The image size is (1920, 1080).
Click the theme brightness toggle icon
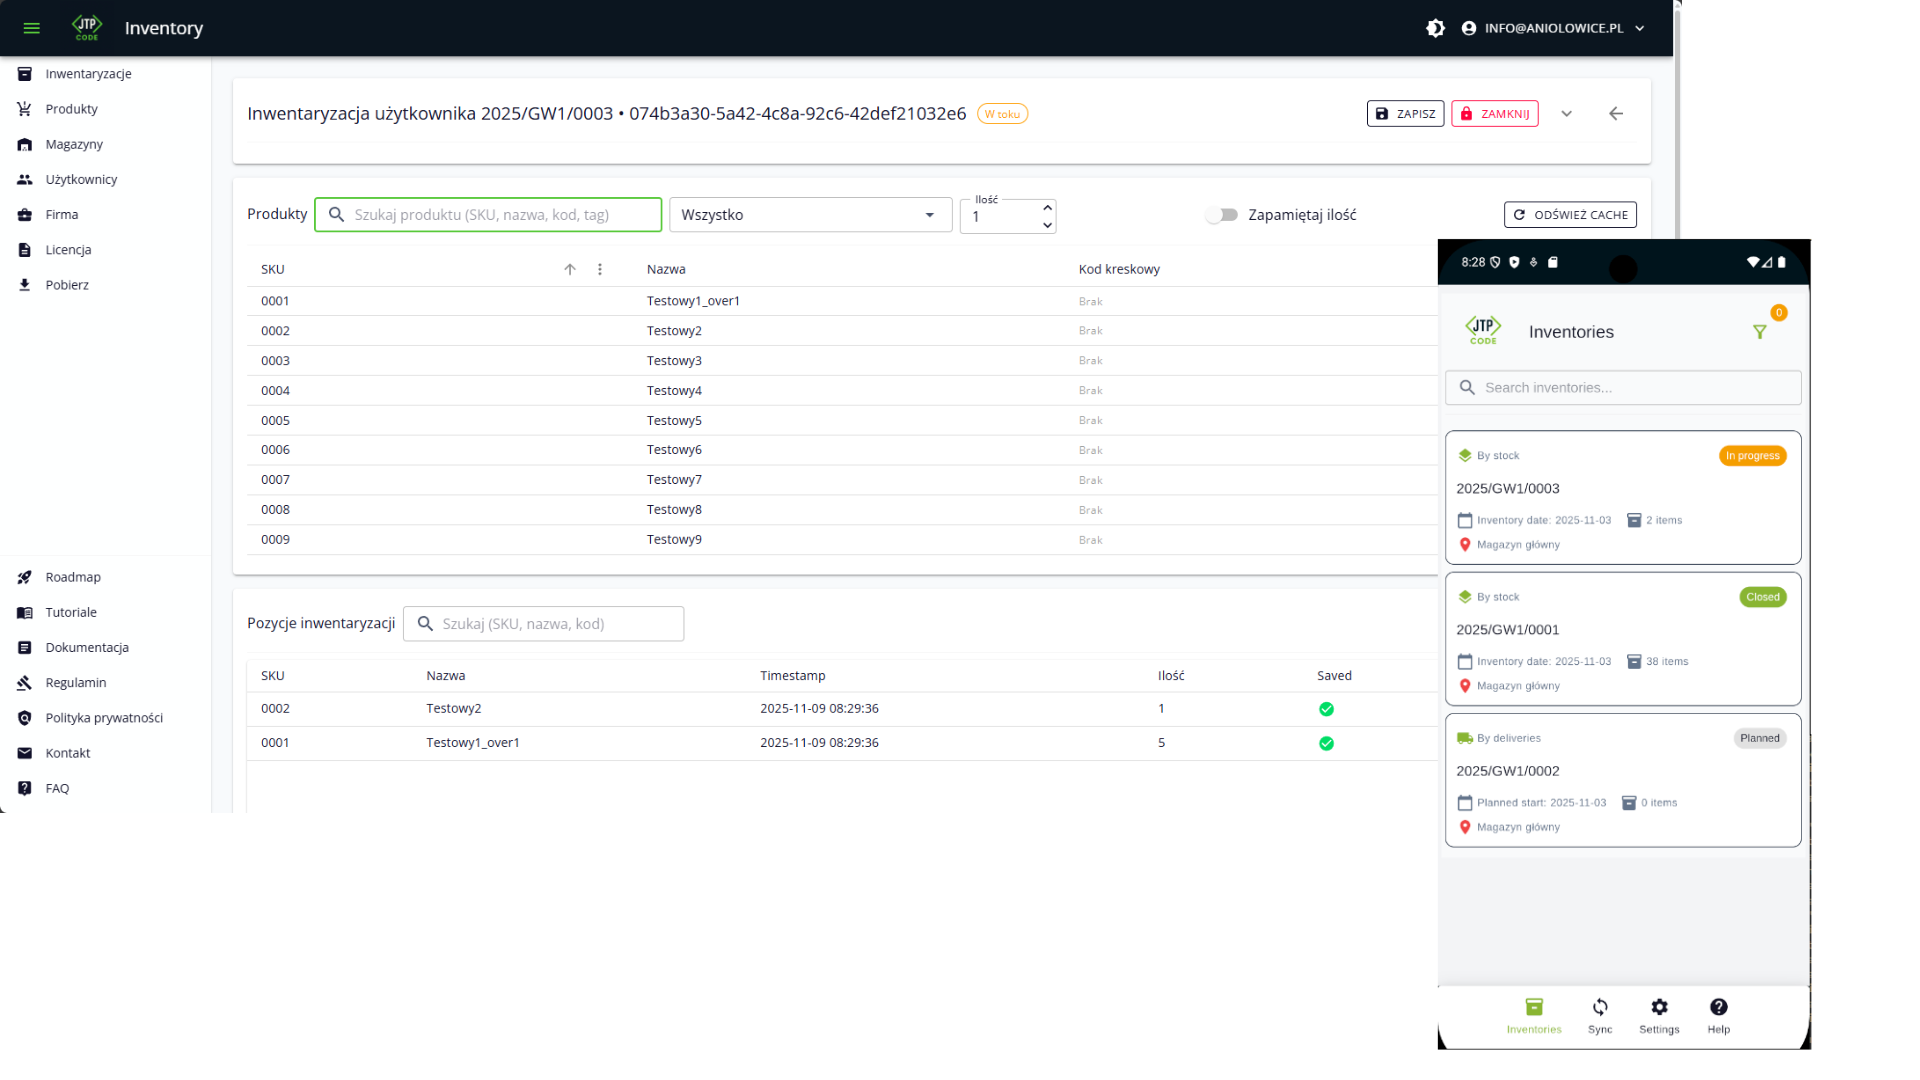[1435, 28]
